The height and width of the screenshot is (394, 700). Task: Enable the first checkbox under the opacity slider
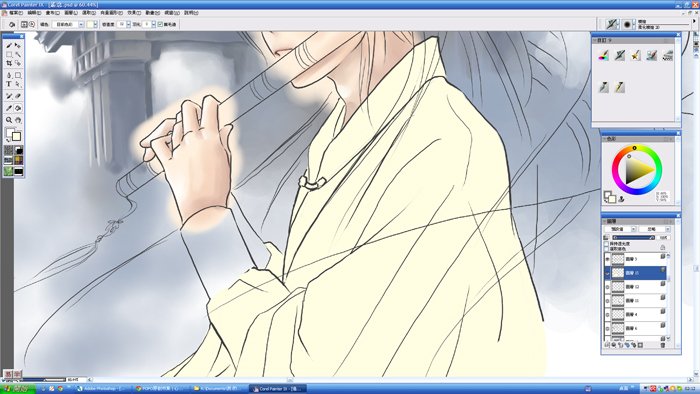606,244
